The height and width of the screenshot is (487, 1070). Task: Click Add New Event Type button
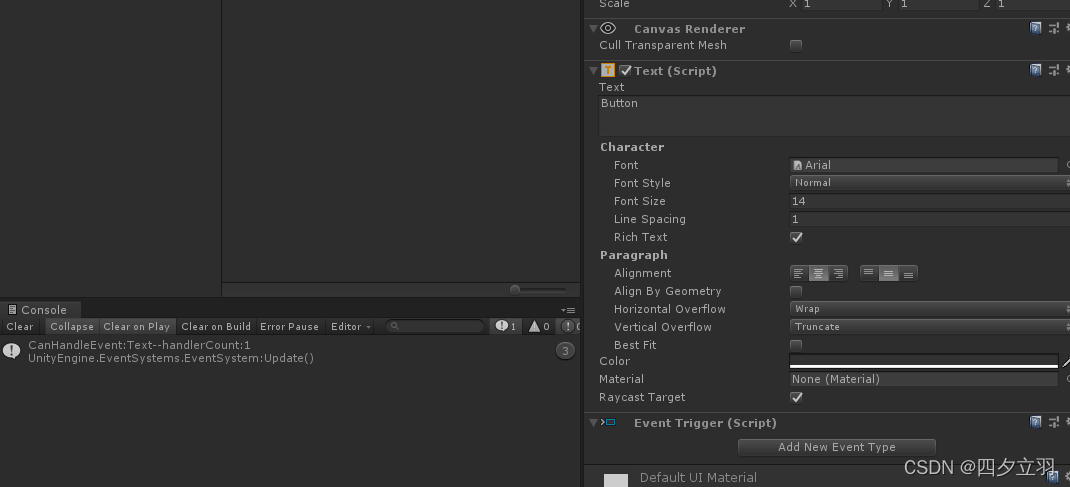(x=837, y=447)
